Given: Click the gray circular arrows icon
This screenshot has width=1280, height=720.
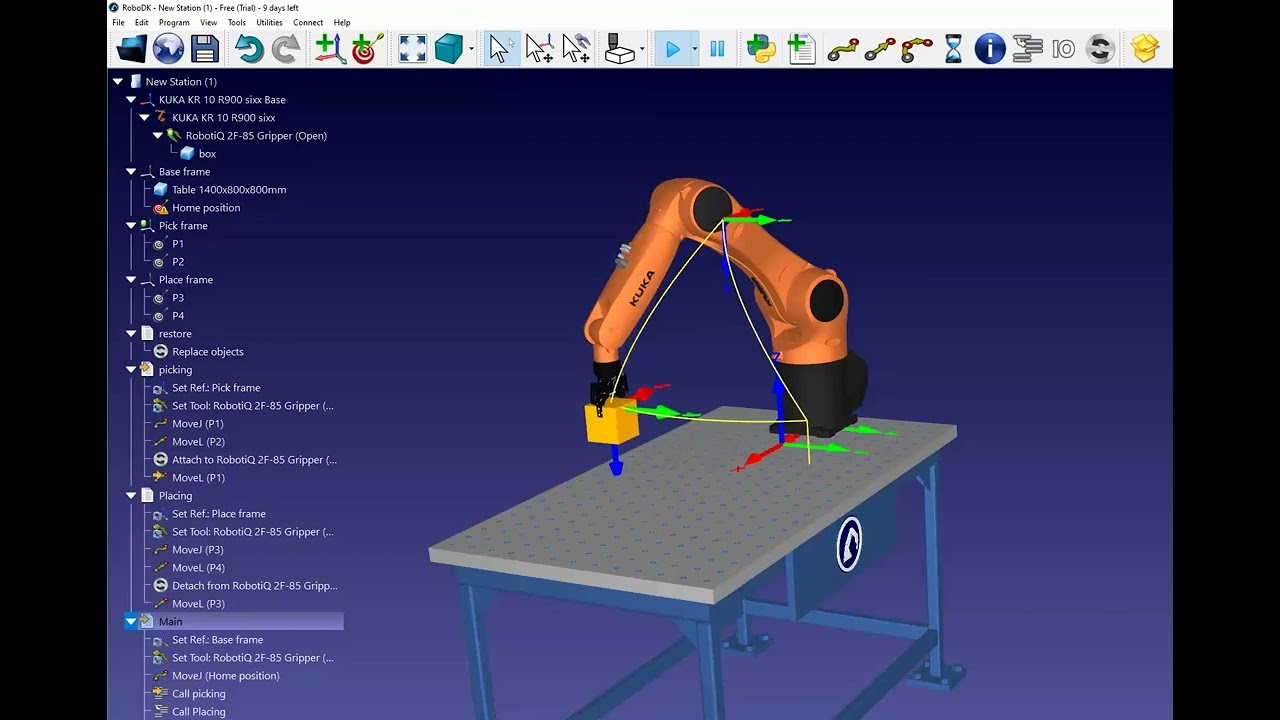Looking at the screenshot, I should 1100,48.
